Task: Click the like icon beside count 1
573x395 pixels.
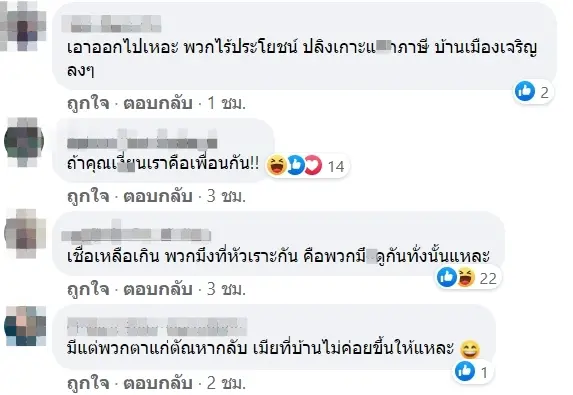Action: pyautogui.click(x=465, y=371)
